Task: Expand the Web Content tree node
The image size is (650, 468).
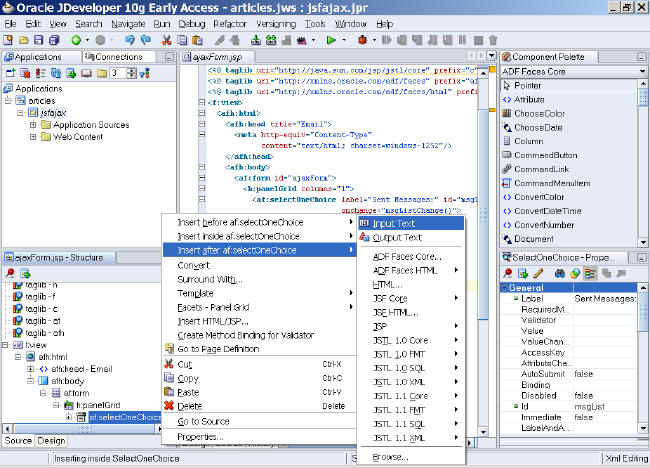Action: (33, 138)
